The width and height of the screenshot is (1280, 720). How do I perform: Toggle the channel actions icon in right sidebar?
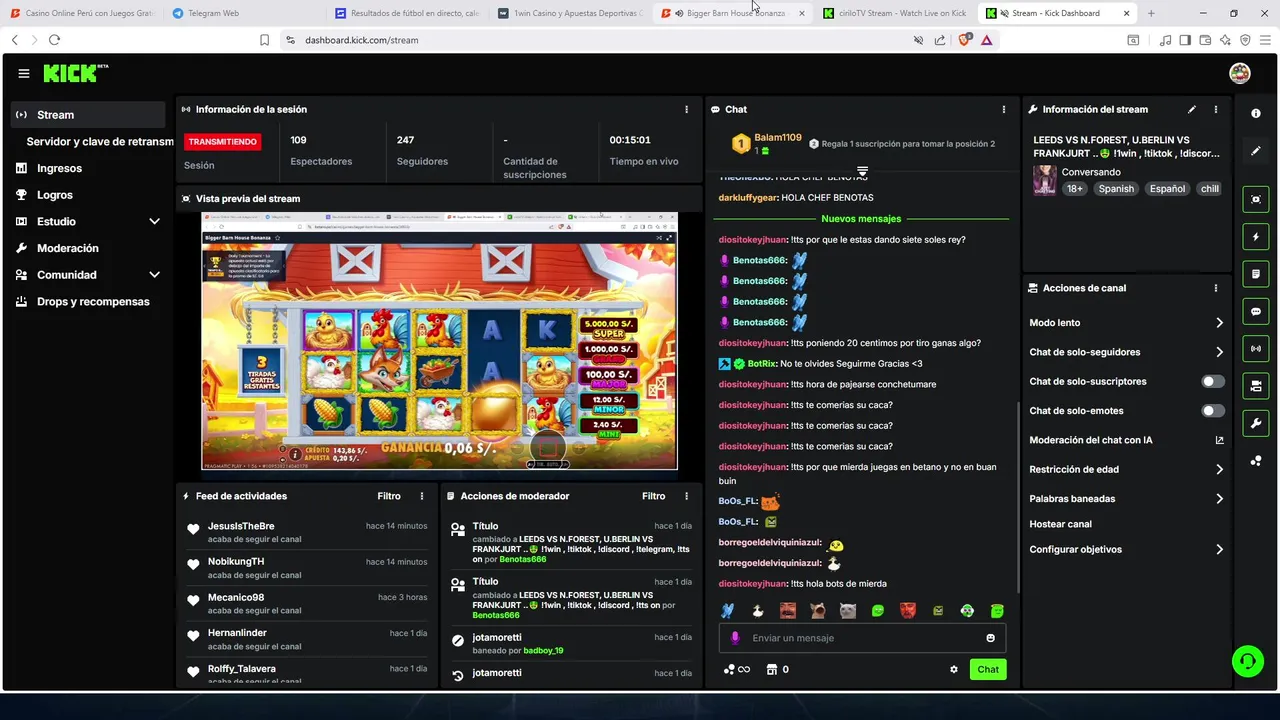pyautogui.click(x=1256, y=386)
